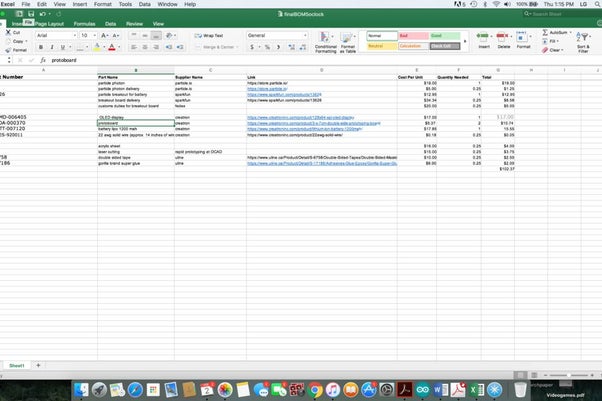The height and width of the screenshot is (401, 602).
Task: Align cell content to top
Action: pos(134,35)
